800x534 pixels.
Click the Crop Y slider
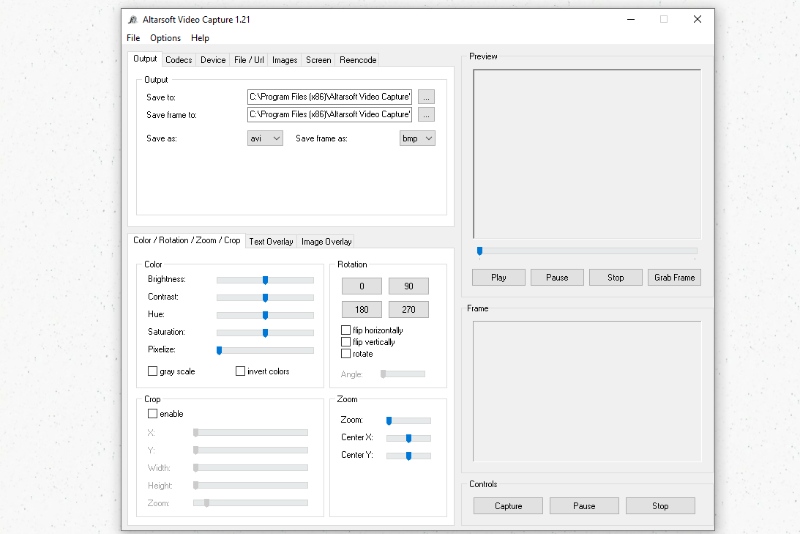[251, 450]
